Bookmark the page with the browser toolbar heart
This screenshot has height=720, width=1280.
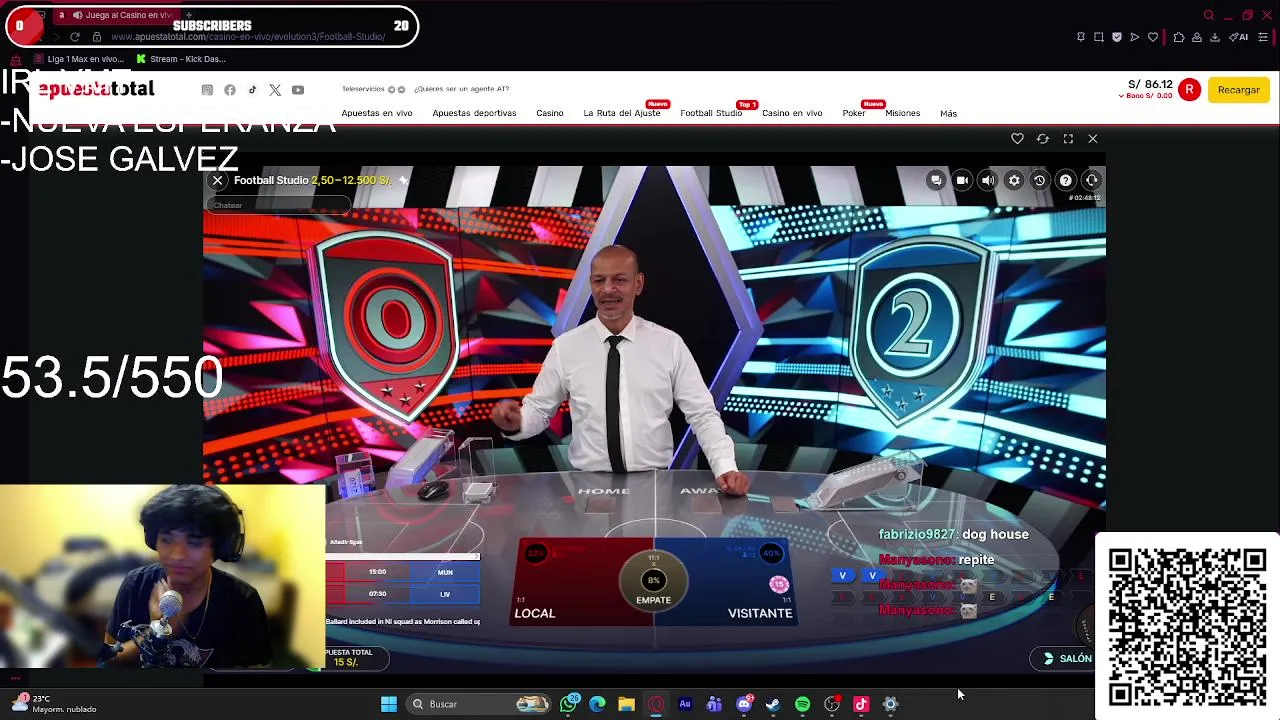point(1153,37)
